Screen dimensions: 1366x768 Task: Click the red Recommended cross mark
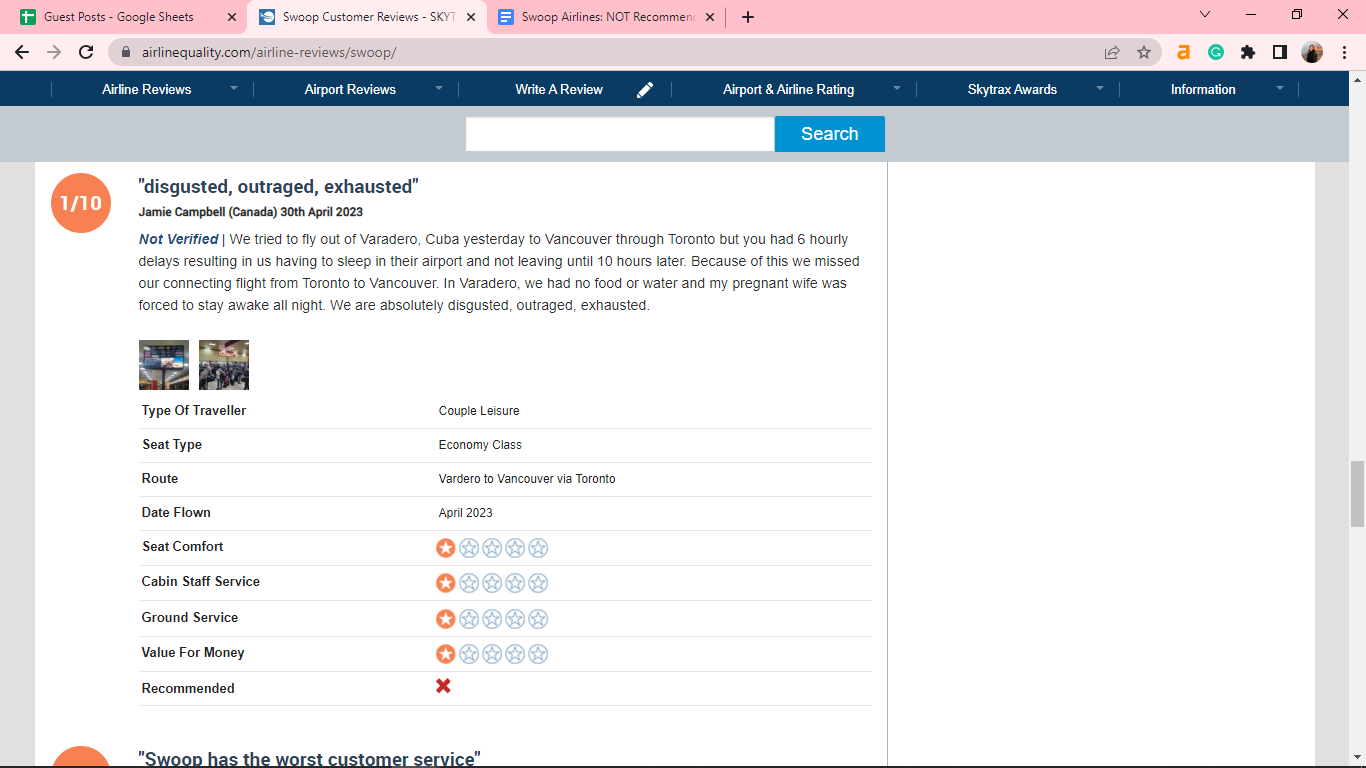[443, 686]
